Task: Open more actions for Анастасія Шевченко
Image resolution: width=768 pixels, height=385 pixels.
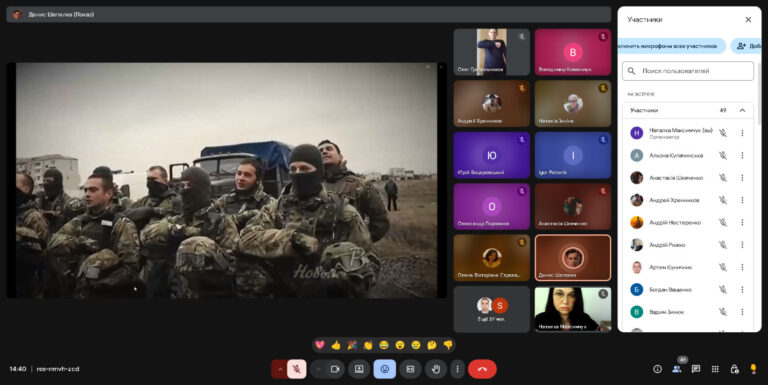Action: 742,178
